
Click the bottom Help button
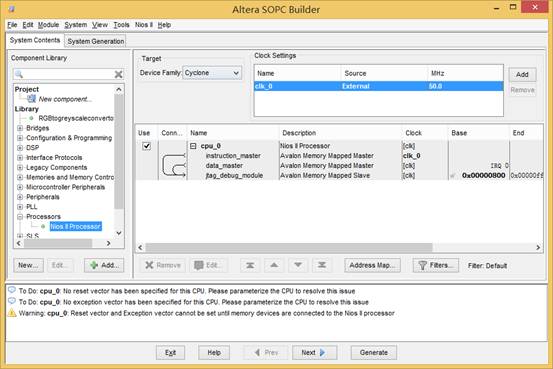pos(214,352)
